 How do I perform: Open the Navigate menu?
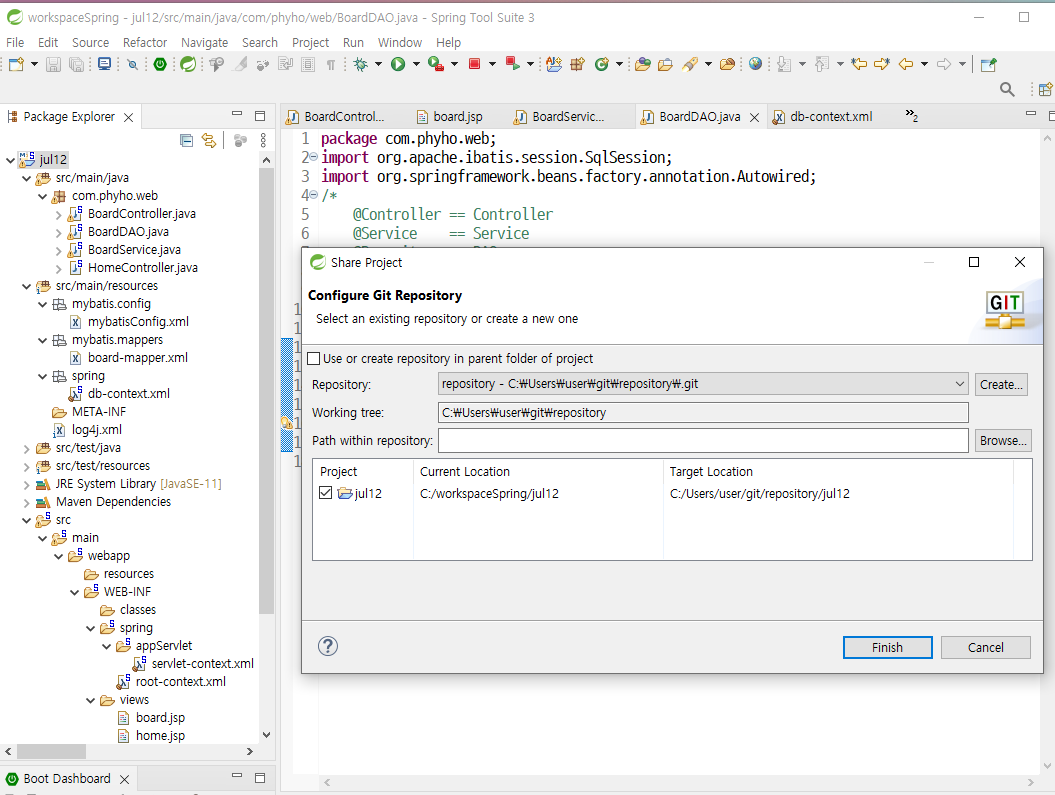pyautogui.click(x=205, y=42)
